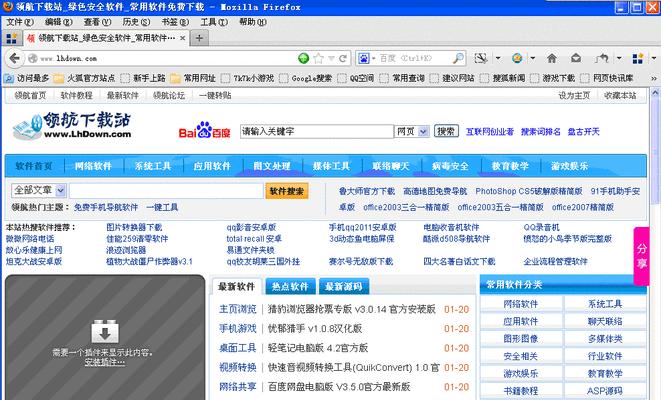Open the 帮助 menu
The height and width of the screenshot is (400, 661).
point(253,22)
